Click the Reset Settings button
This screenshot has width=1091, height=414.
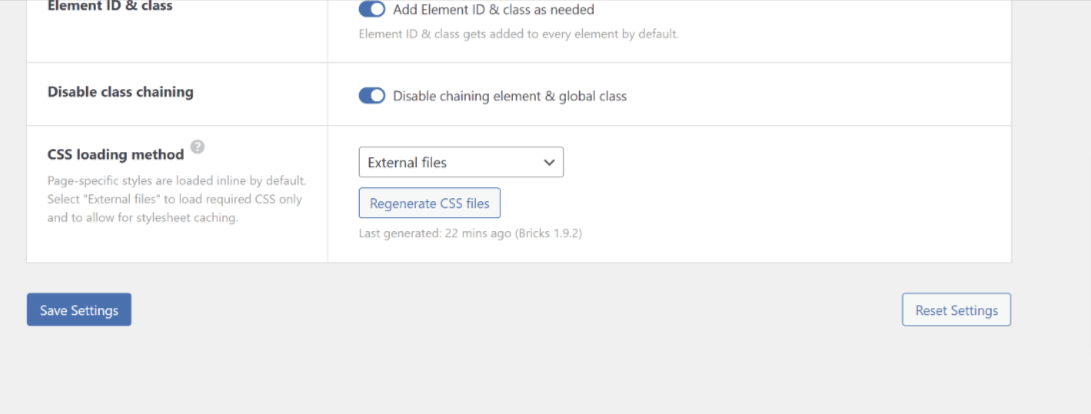pos(956,310)
